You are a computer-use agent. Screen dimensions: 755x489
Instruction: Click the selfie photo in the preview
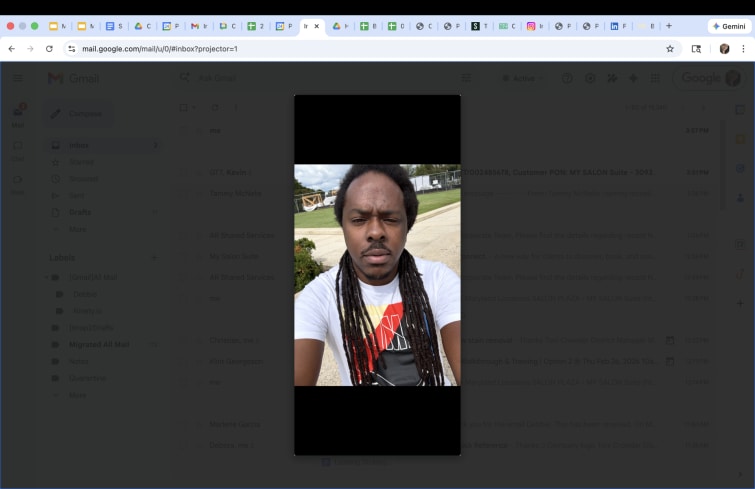click(x=377, y=275)
